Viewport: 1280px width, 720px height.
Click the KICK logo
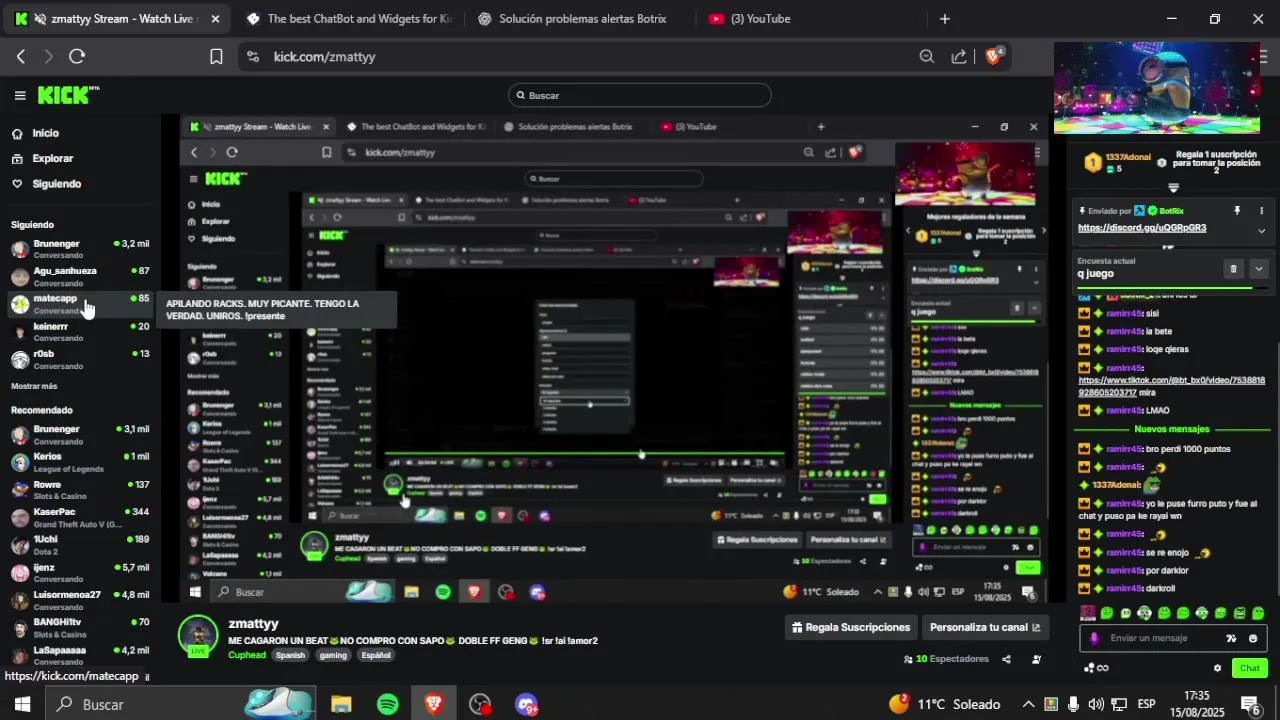point(67,95)
